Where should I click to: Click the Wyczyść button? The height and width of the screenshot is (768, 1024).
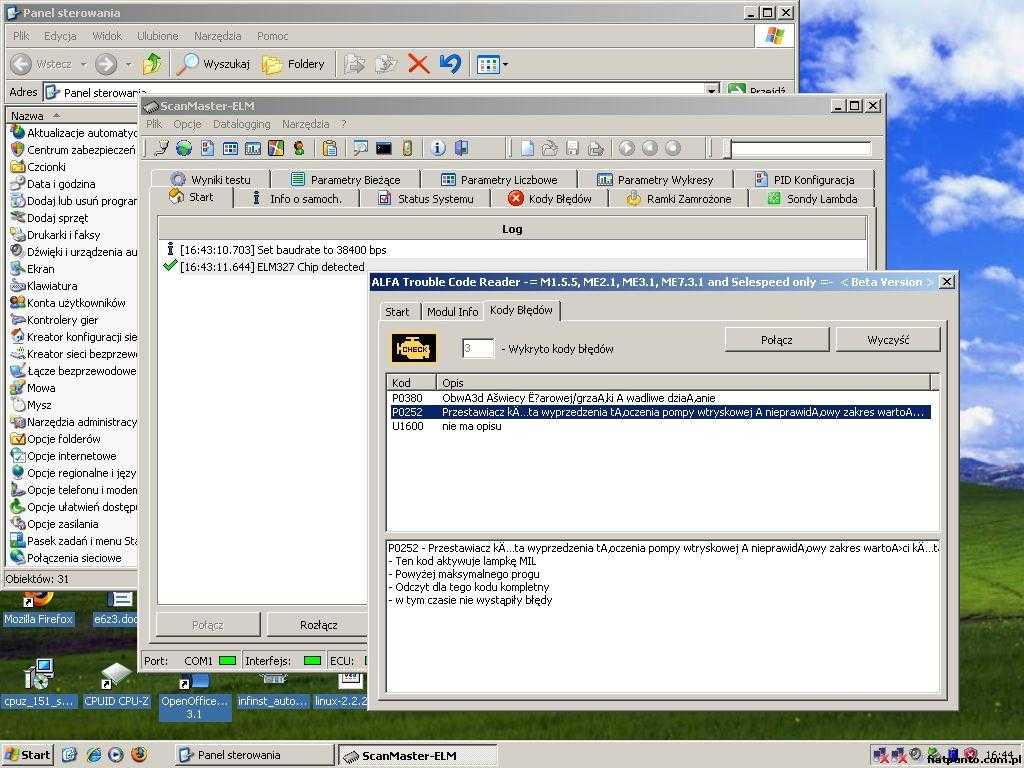coord(888,340)
